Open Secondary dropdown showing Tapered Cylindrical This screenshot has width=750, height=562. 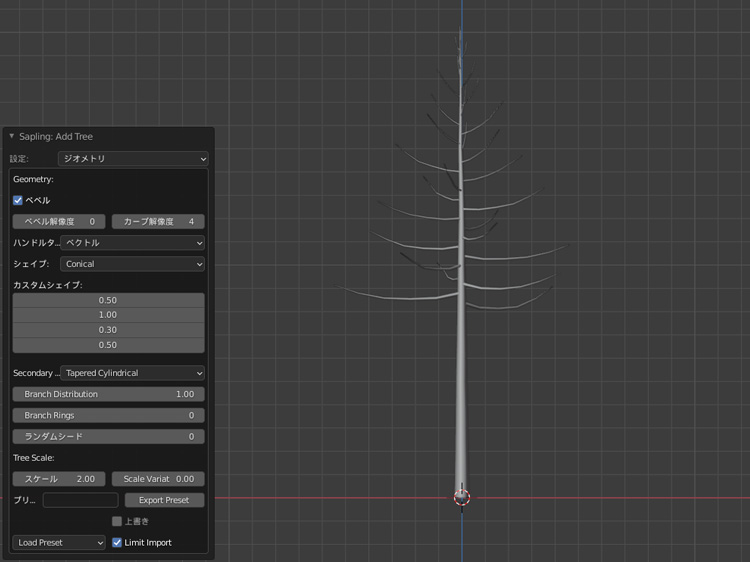coord(133,373)
